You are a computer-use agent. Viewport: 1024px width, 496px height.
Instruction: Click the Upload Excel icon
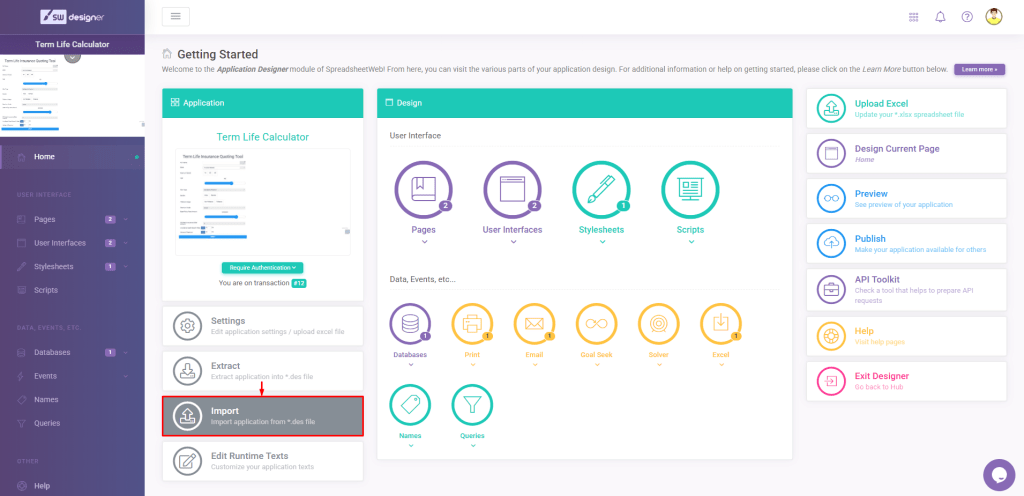pos(831,108)
